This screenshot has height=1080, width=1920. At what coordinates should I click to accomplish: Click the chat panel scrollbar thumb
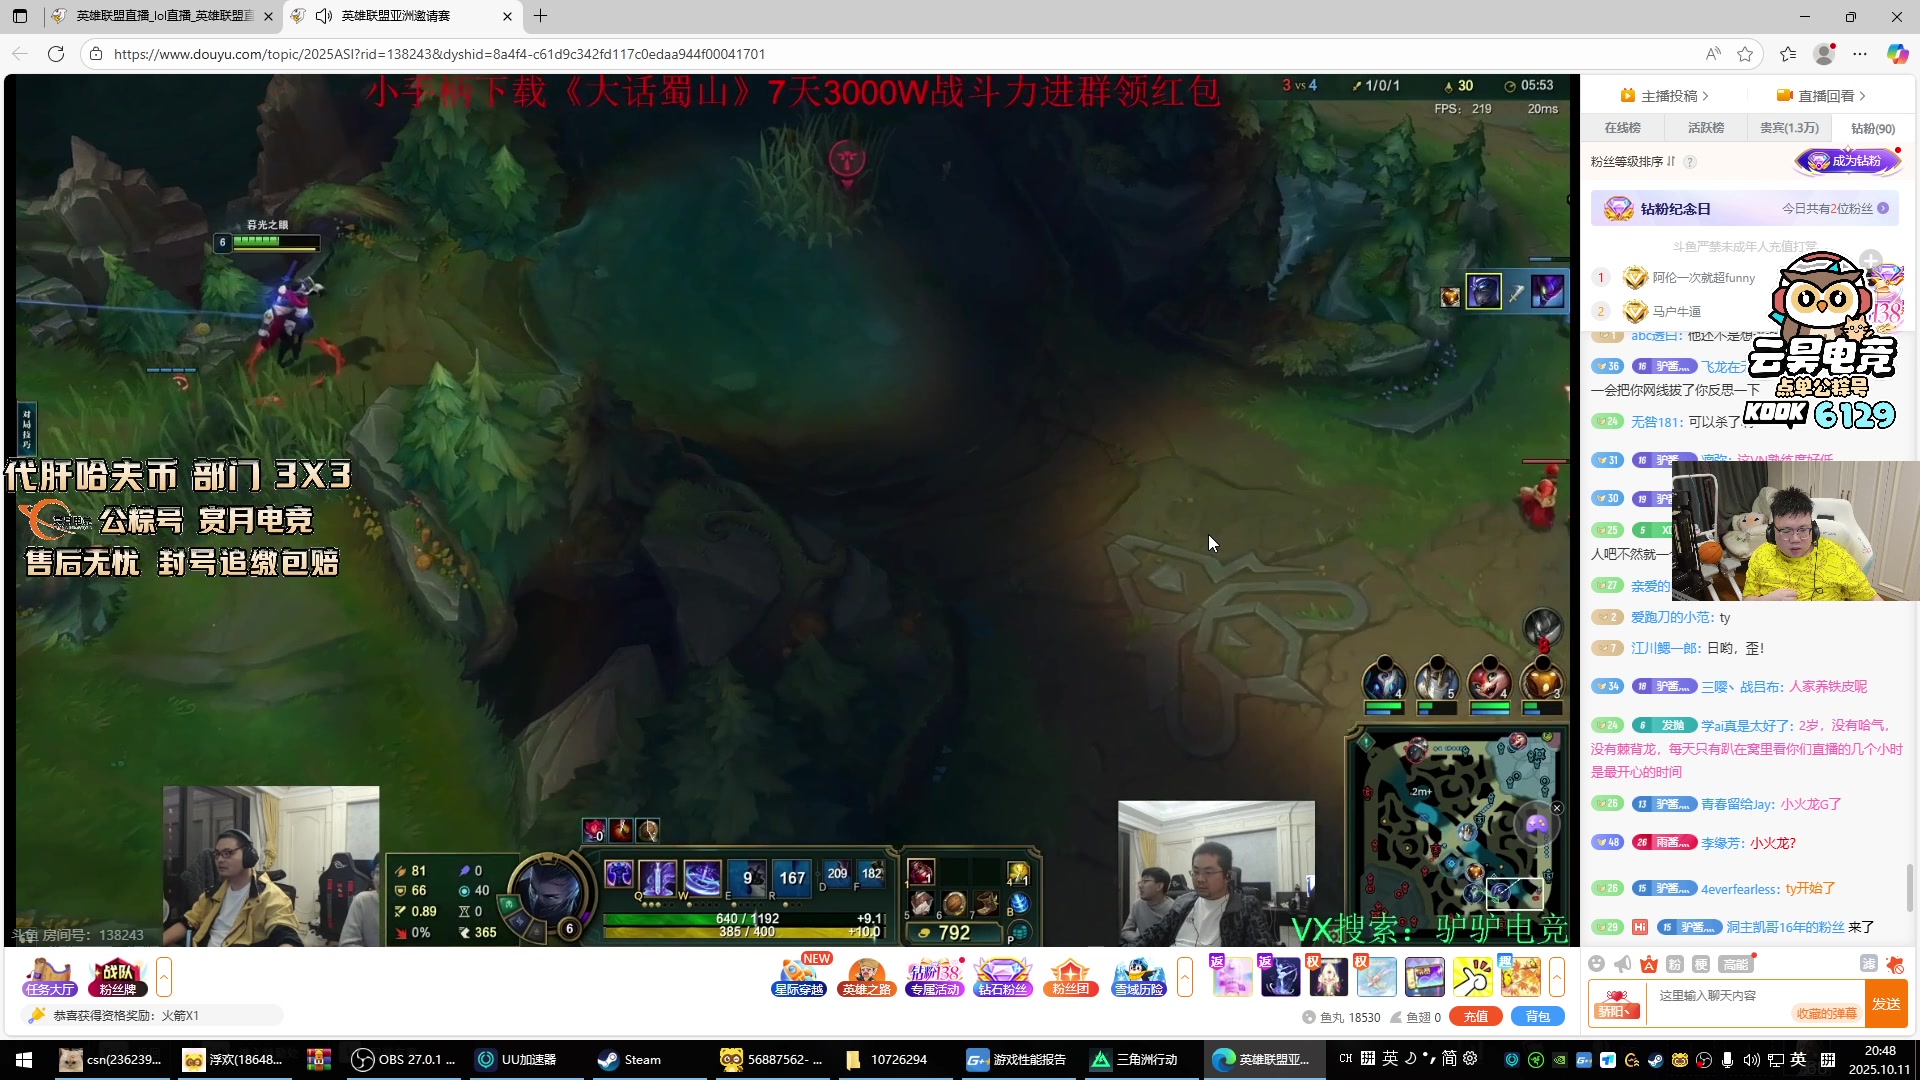pyautogui.click(x=1910, y=888)
